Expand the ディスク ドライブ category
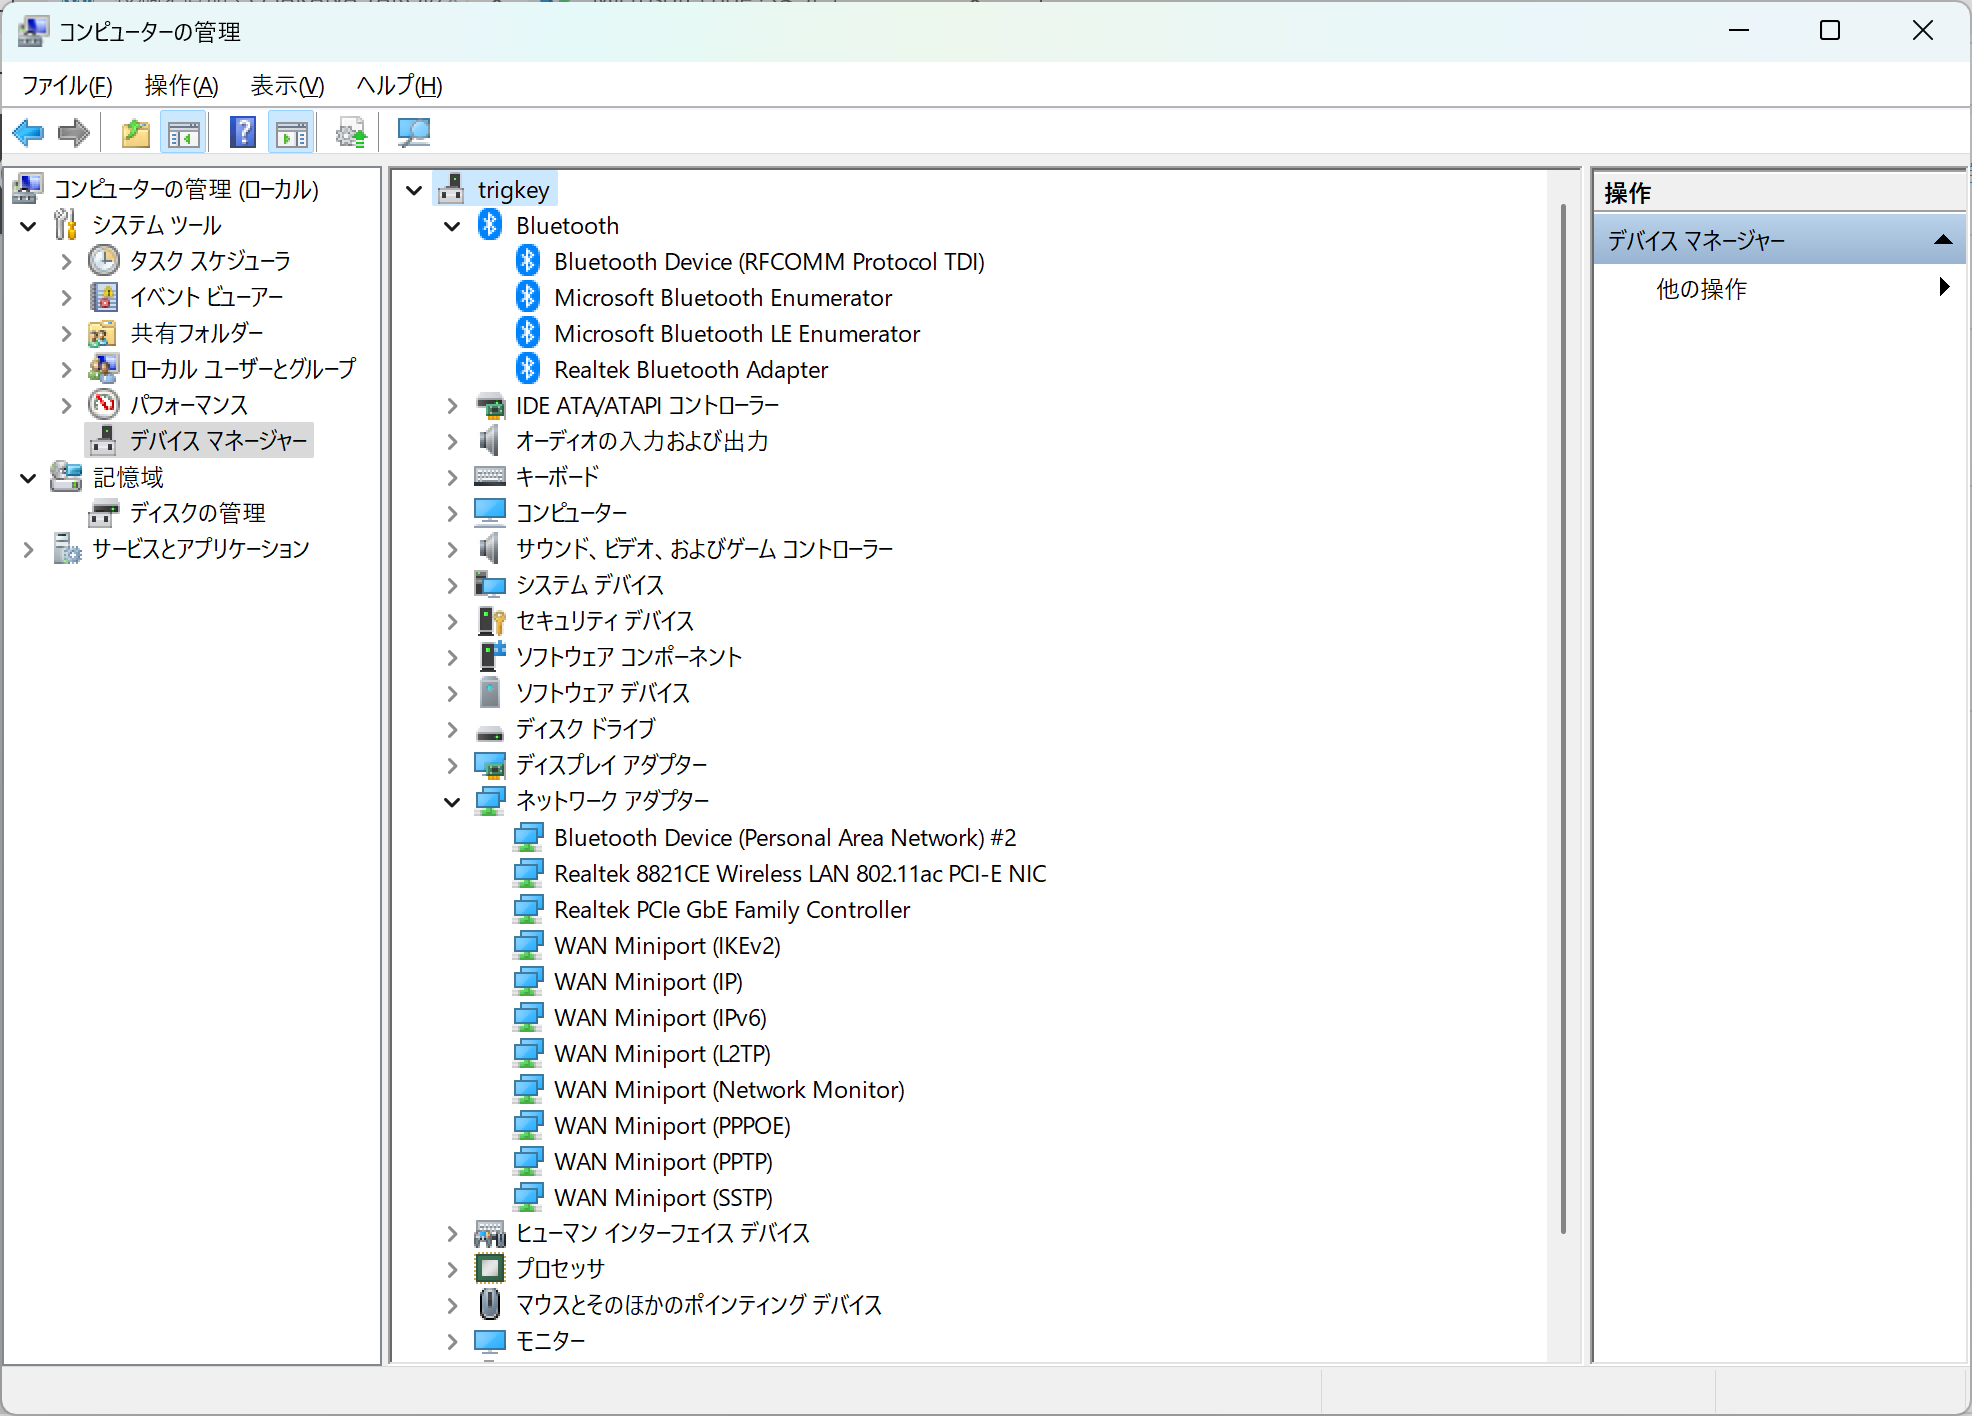This screenshot has height=1416, width=1972. click(x=452, y=730)
